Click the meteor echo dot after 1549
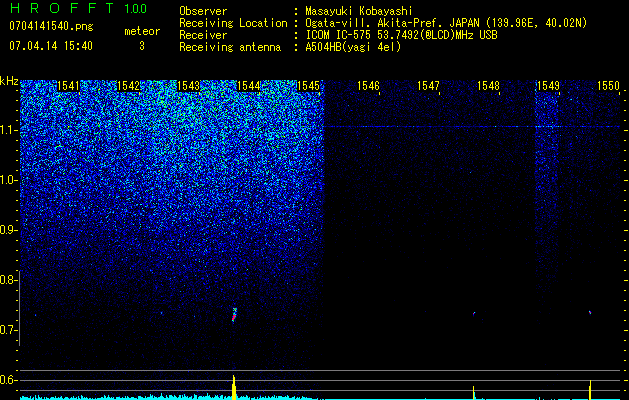 (590, 312)
